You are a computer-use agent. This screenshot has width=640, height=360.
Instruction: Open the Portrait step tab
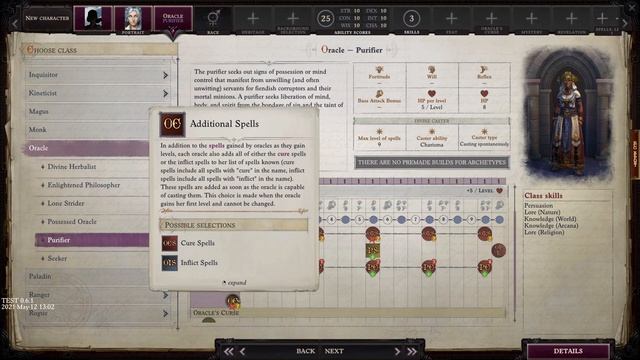[133, 19]
